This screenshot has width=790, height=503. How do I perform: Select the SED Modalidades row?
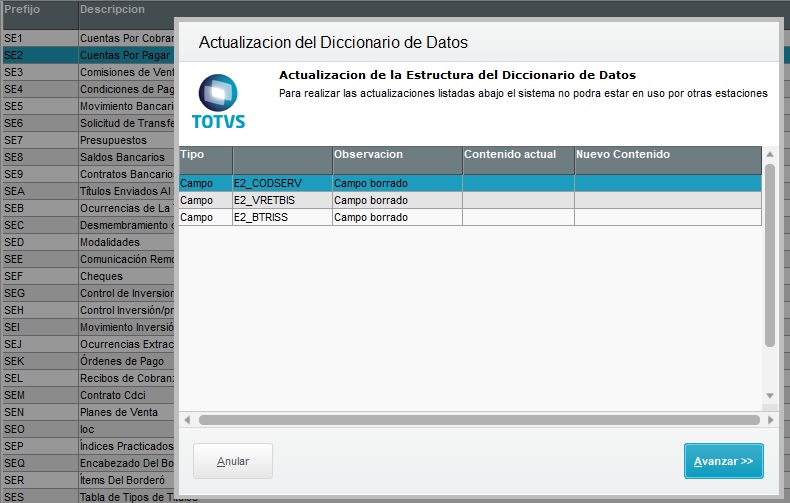click(88, 242)
